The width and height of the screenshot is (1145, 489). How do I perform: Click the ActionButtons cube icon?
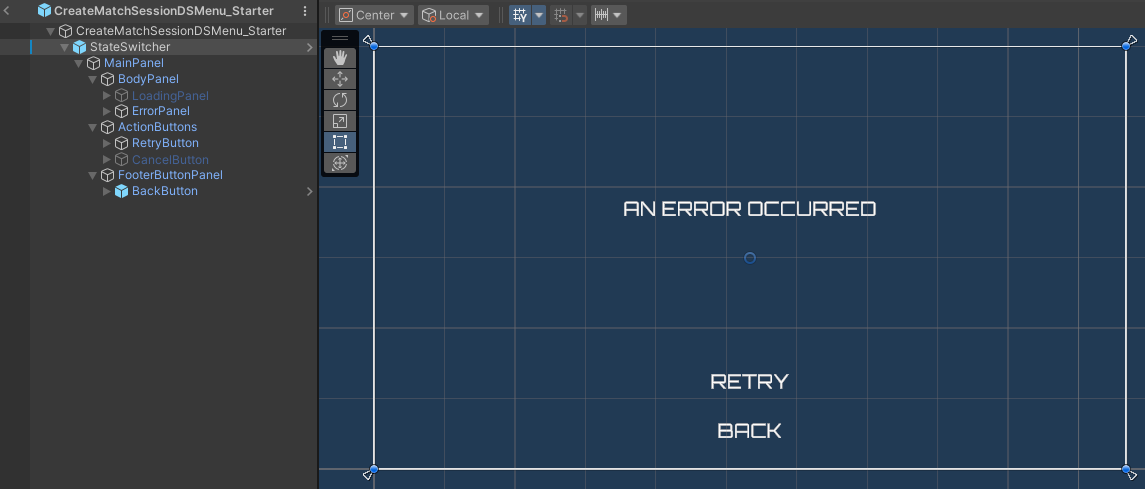[x=107, y=127]
